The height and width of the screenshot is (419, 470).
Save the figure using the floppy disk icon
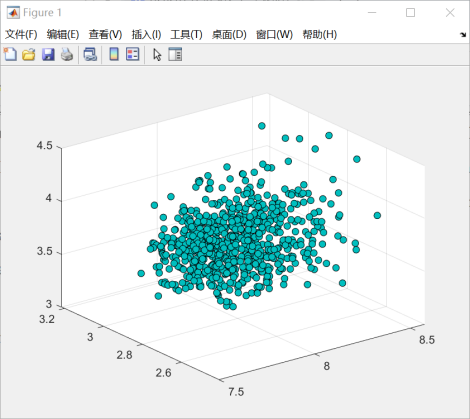pyautogui.click(x=48, y=54)
